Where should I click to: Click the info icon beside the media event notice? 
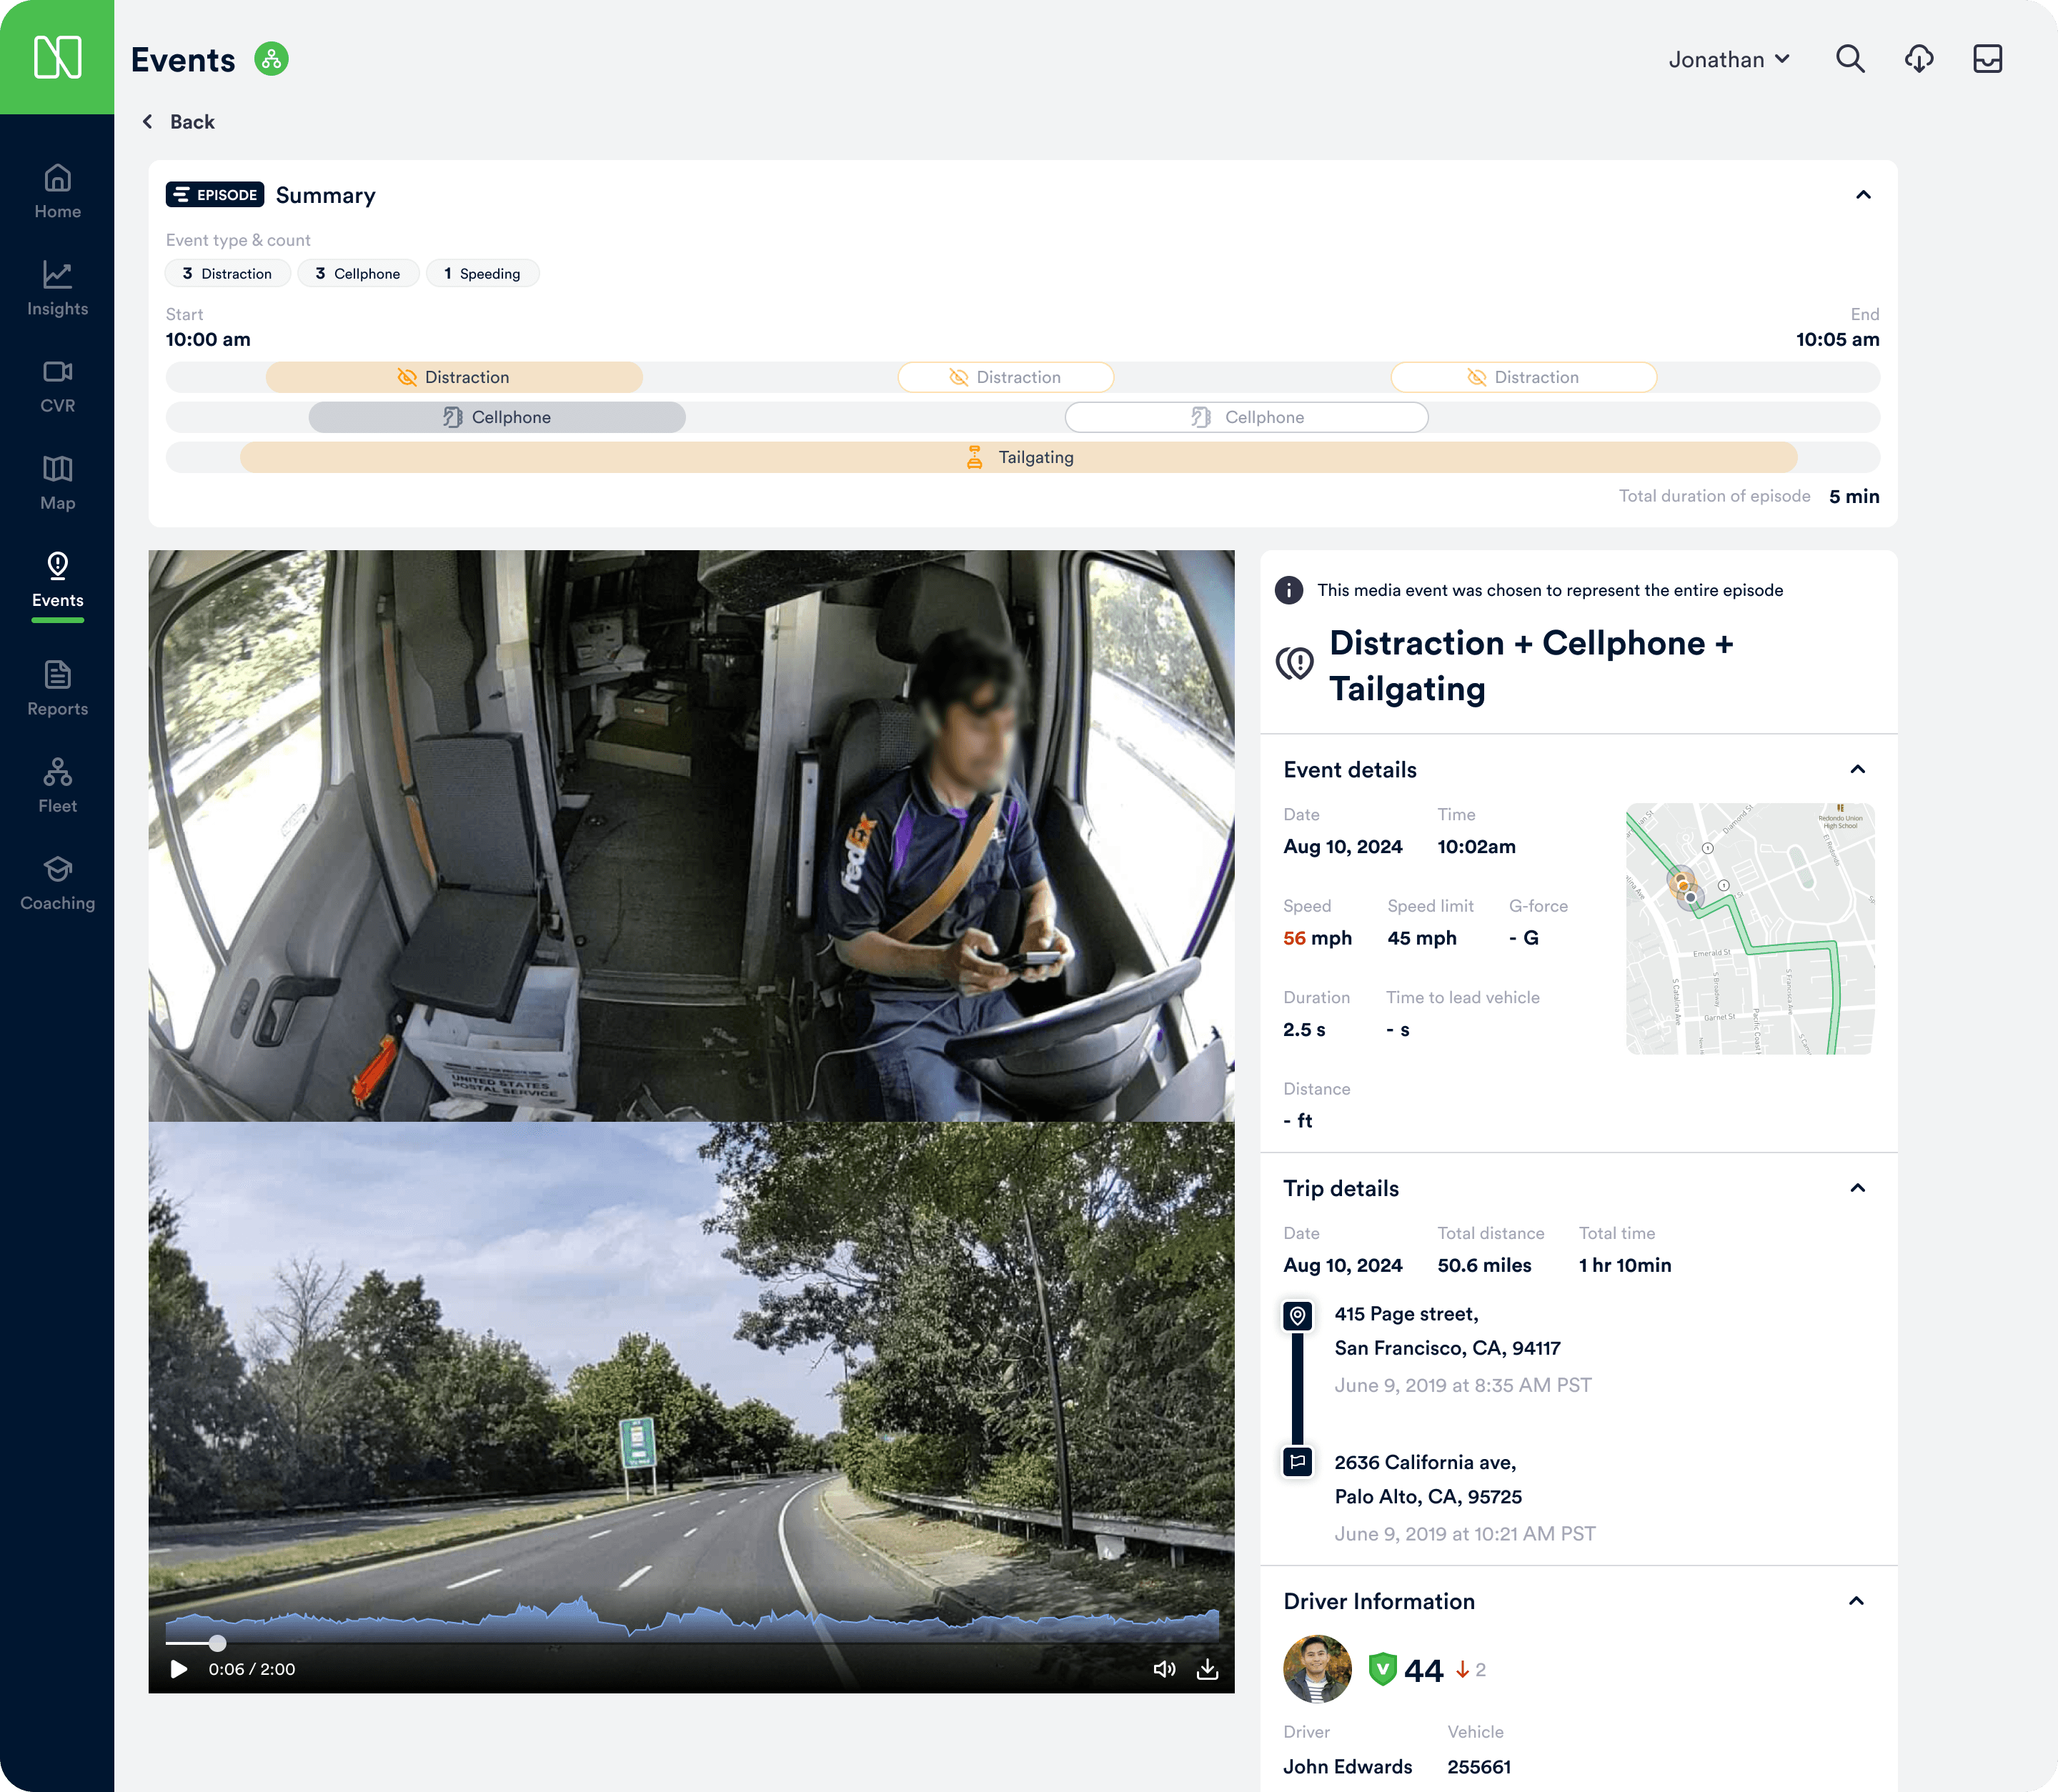pyautogui.click(x=1289, y=590)
